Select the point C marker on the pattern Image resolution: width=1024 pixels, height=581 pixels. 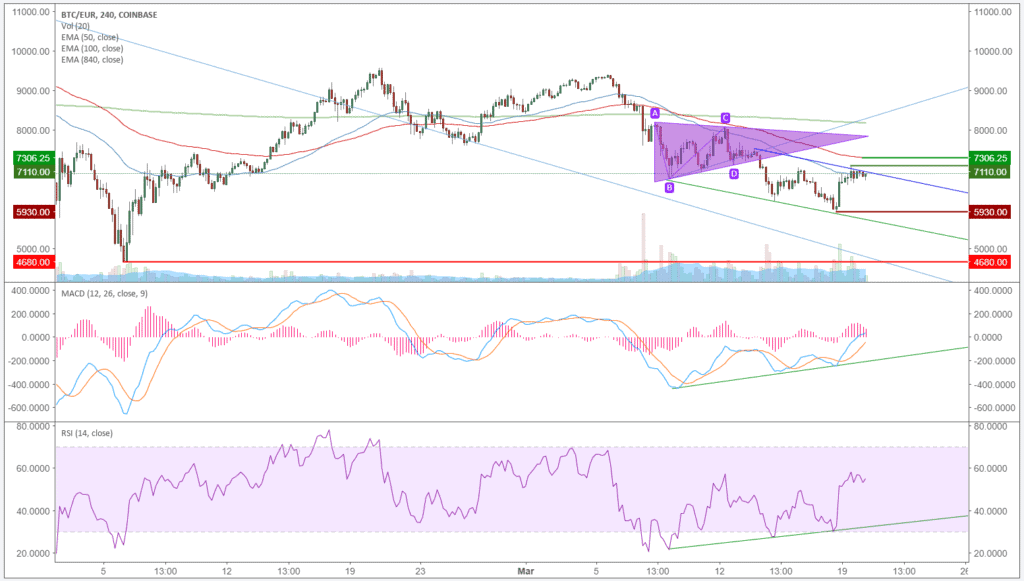[724, 117]
